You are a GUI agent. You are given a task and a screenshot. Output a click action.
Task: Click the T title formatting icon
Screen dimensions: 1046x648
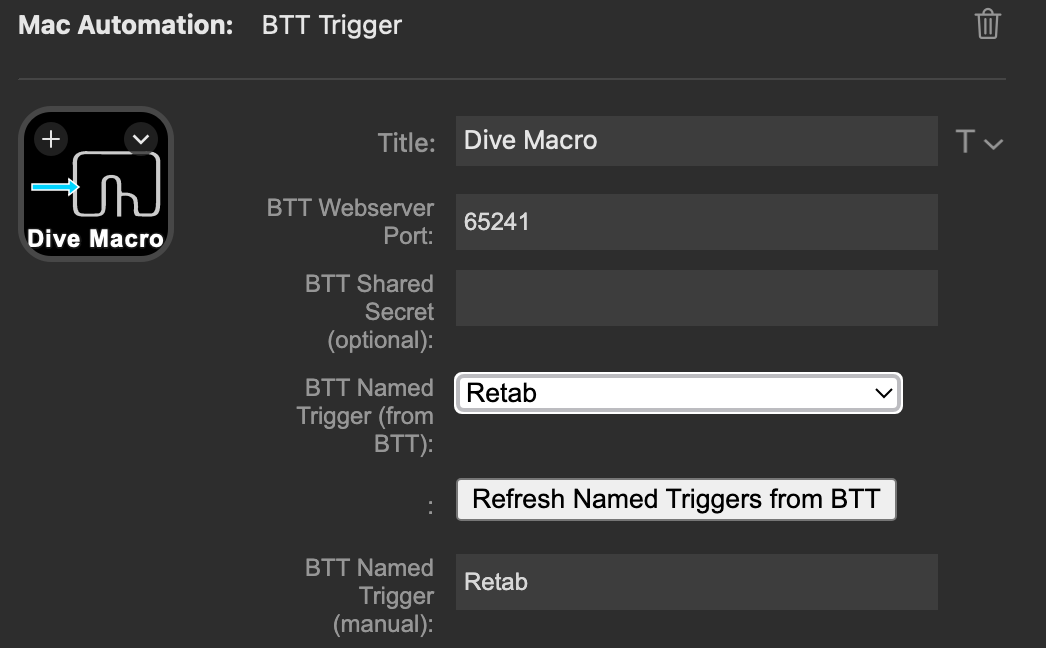(963, 141)
